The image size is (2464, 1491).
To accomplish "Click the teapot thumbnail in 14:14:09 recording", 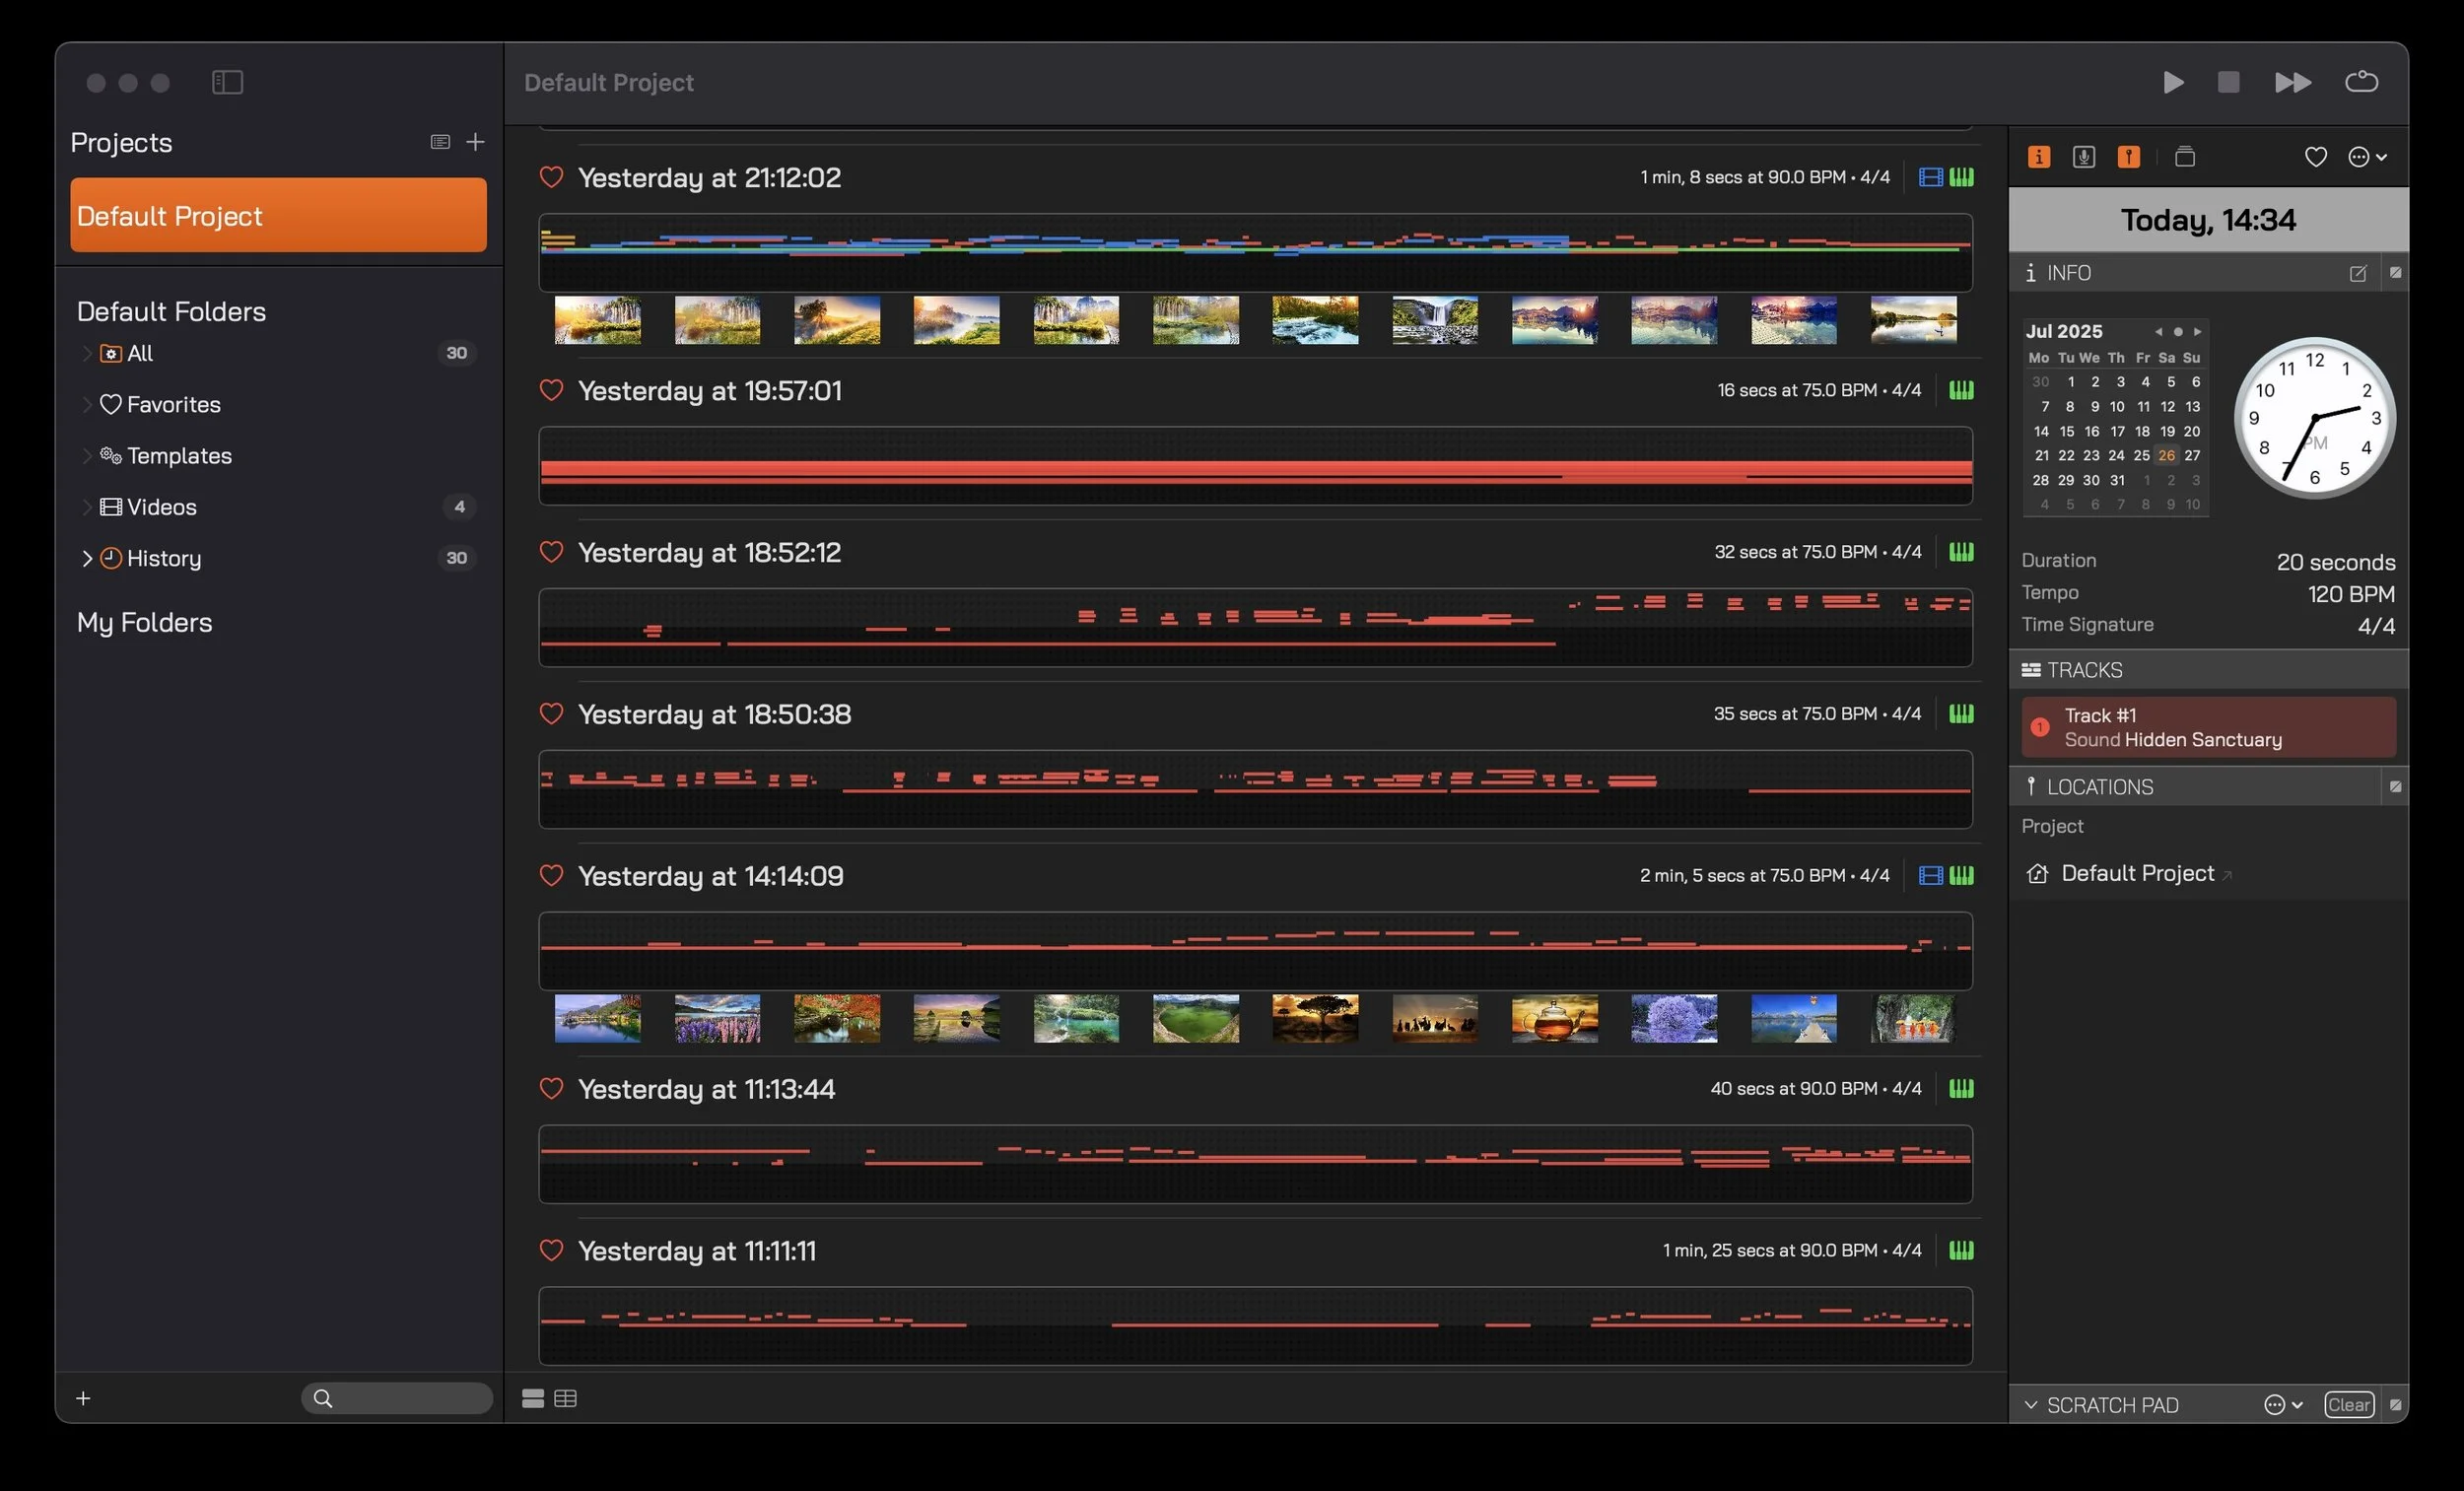I will coord(1554,1018).
